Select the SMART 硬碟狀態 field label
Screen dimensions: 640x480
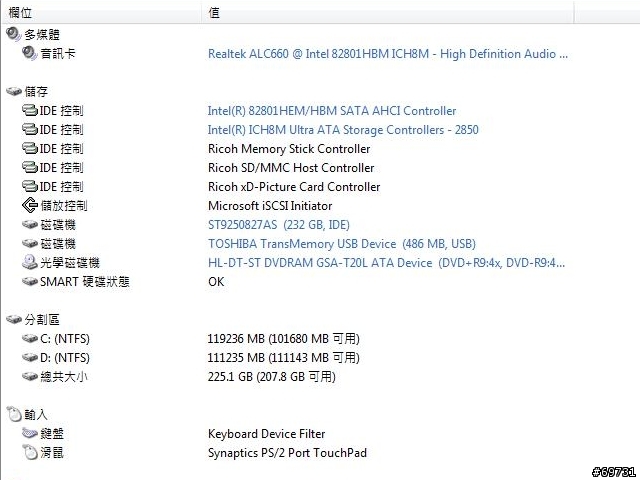click(84, 282)
